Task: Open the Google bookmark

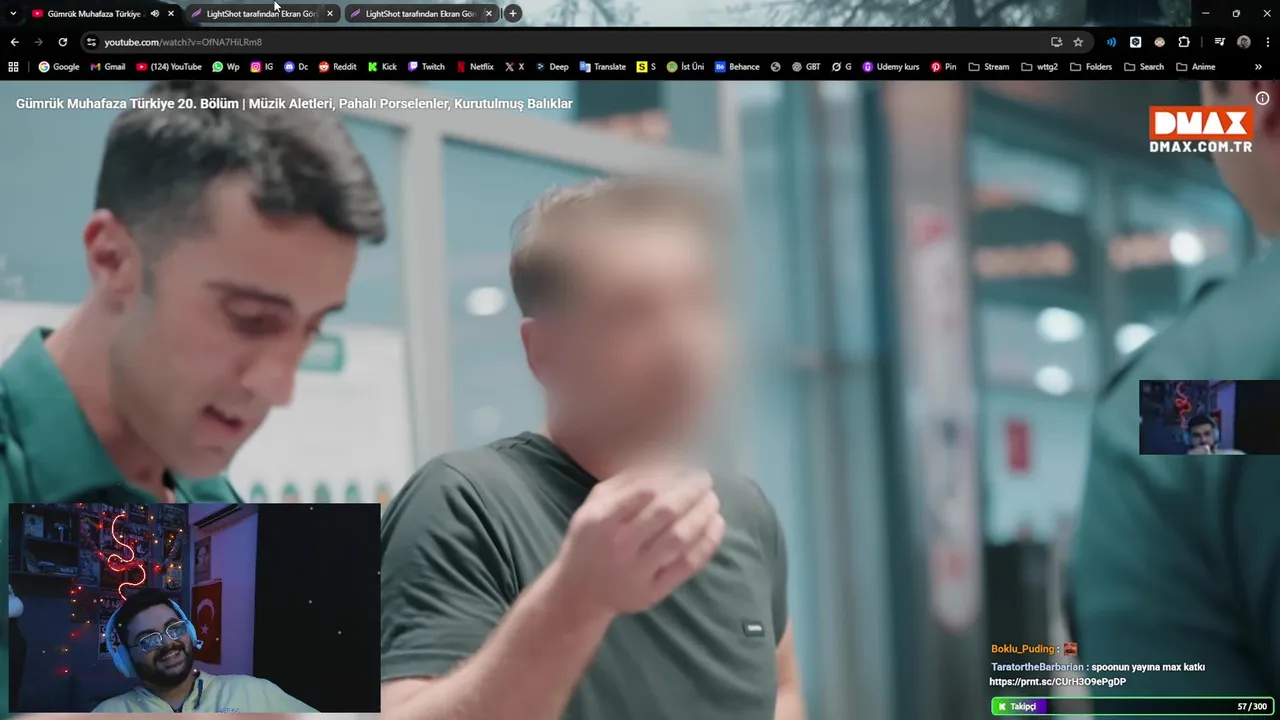Action: (x=59, y=67)
